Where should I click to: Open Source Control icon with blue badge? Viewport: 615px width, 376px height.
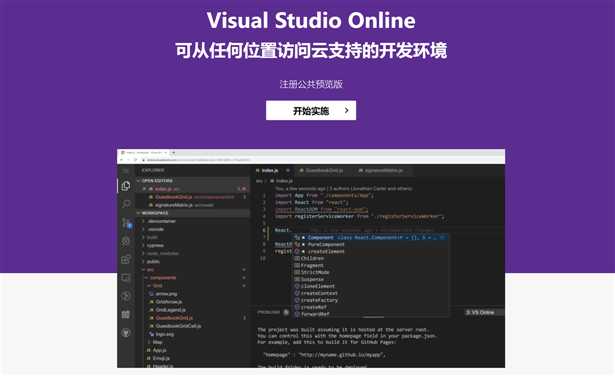point(127,223)
